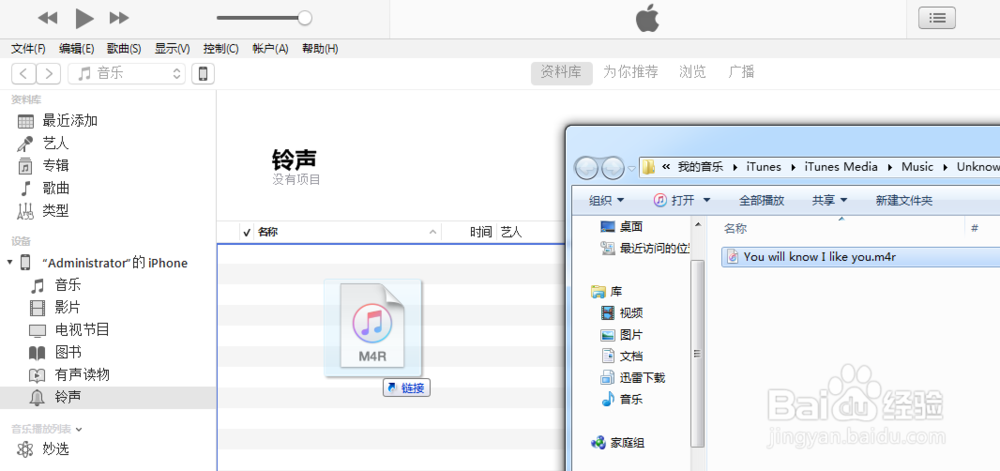This screenshot has height=471, width=1000.
Task: Click the Explorer navigation pane scrollbar
Action: [x=698, y=353]
